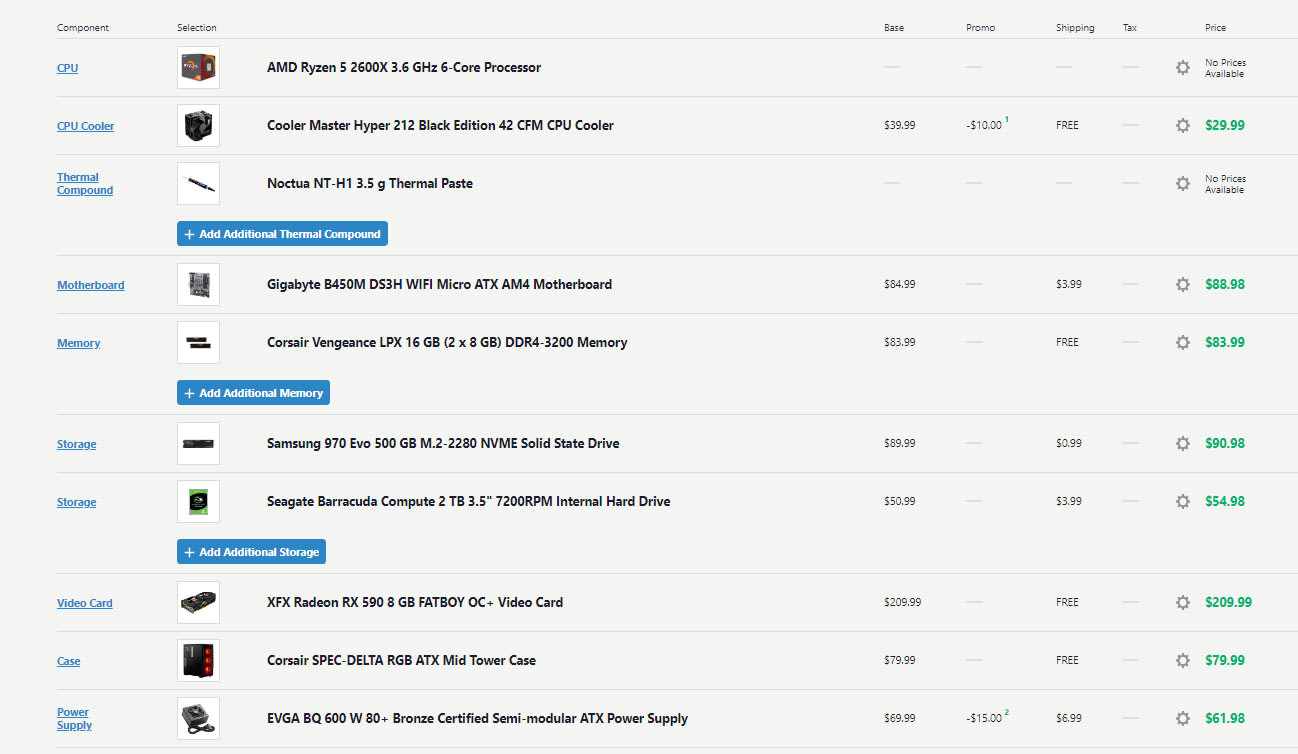Open Cooler Master Hyper 212 Black Edition name
Screen dimensions: 1298x754
click(440, 126)
